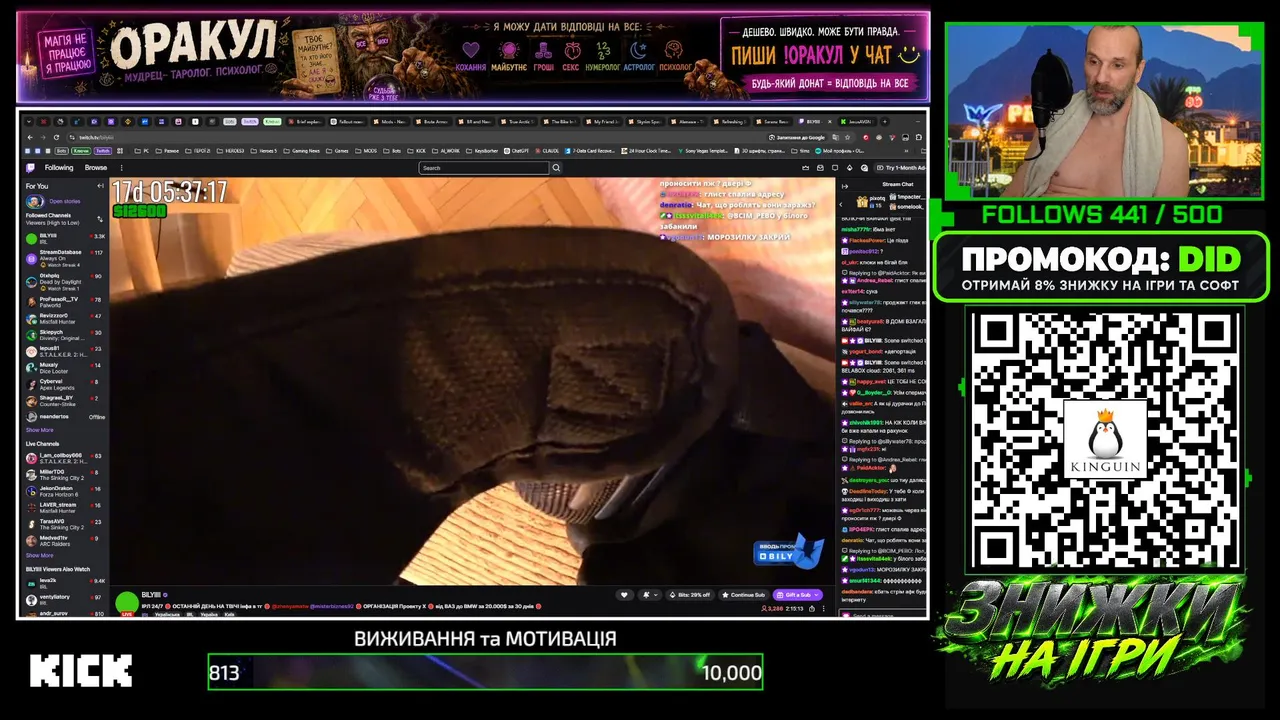The image size is (1280, 720).
Task: Expand the Gaming News bookmarks folder
Action: coord(301,151)
